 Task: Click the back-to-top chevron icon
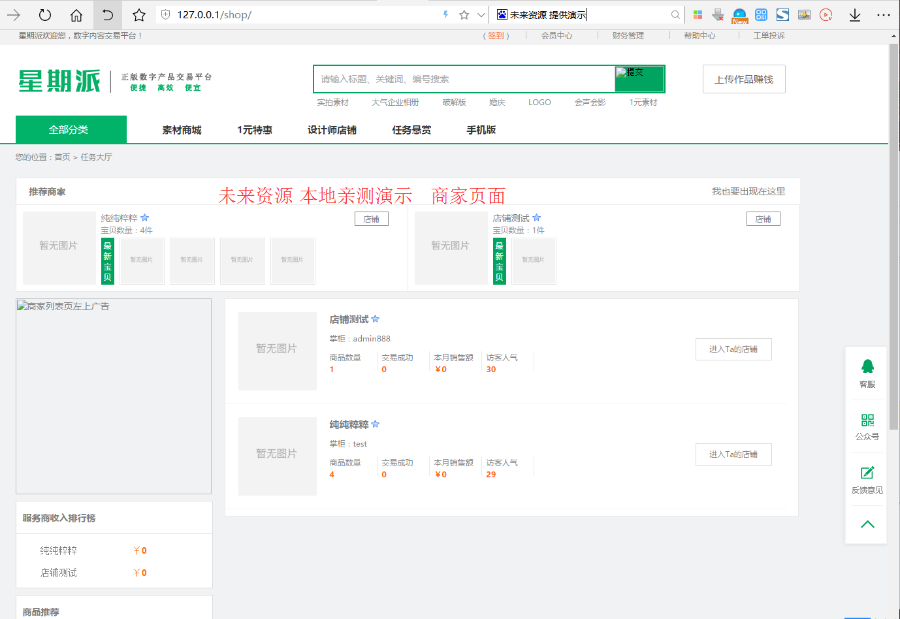[x=867, y=524]
